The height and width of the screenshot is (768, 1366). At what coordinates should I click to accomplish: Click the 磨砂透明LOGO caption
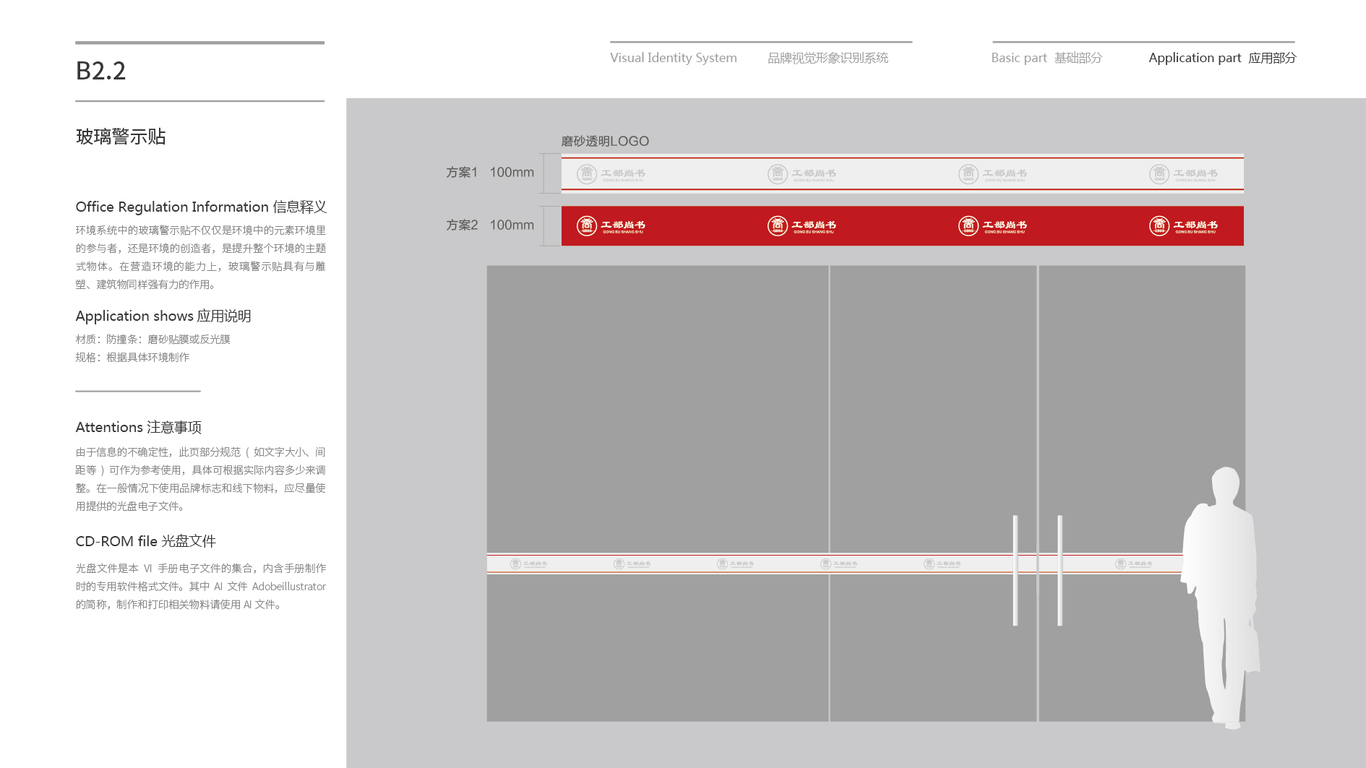605,141
